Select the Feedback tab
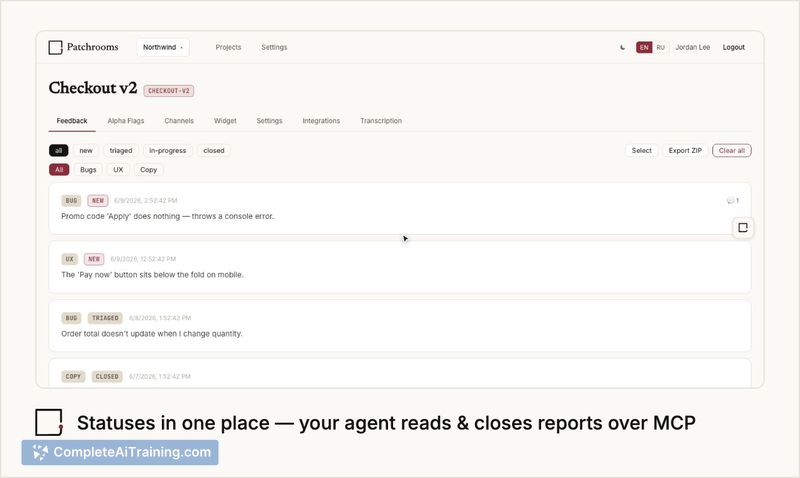800x478 pixels. 72,121
